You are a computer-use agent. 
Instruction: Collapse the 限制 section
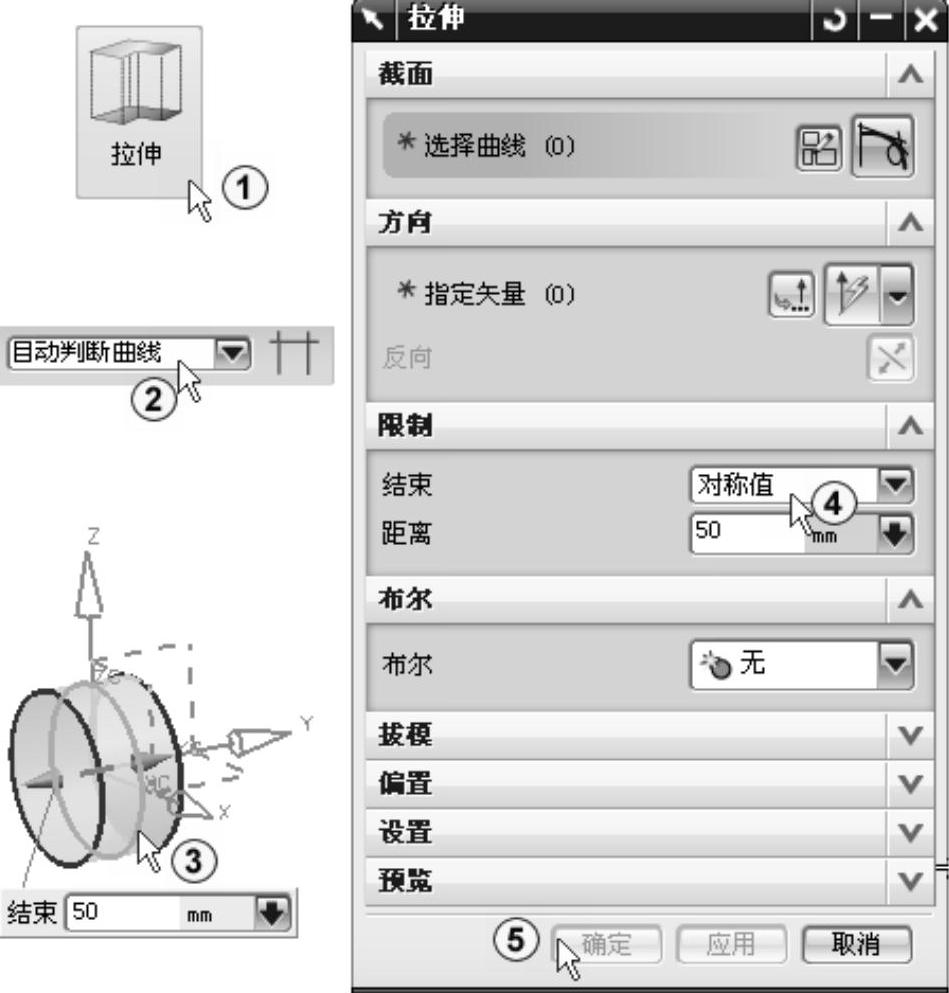pos(910,426)
